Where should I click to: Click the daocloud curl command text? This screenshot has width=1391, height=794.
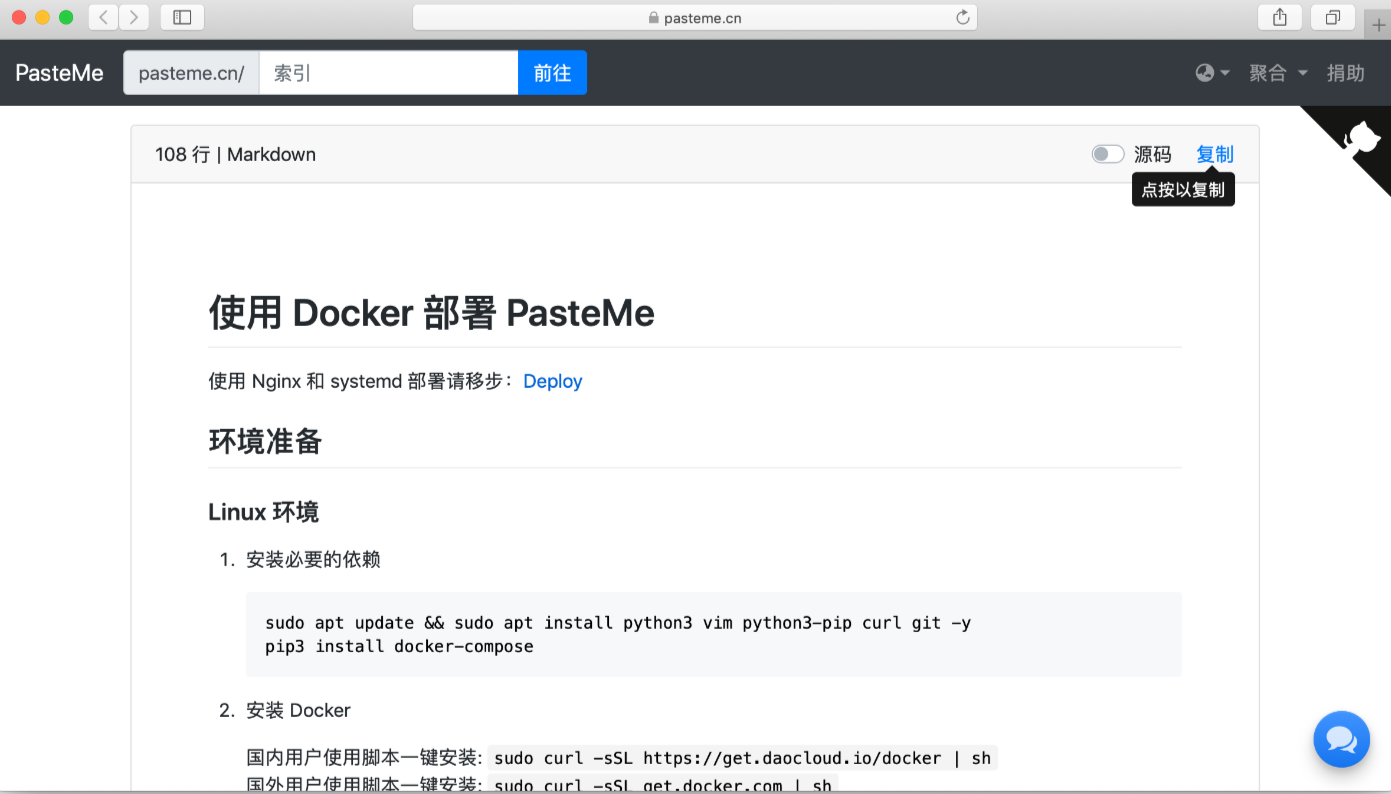pos(742,758)
